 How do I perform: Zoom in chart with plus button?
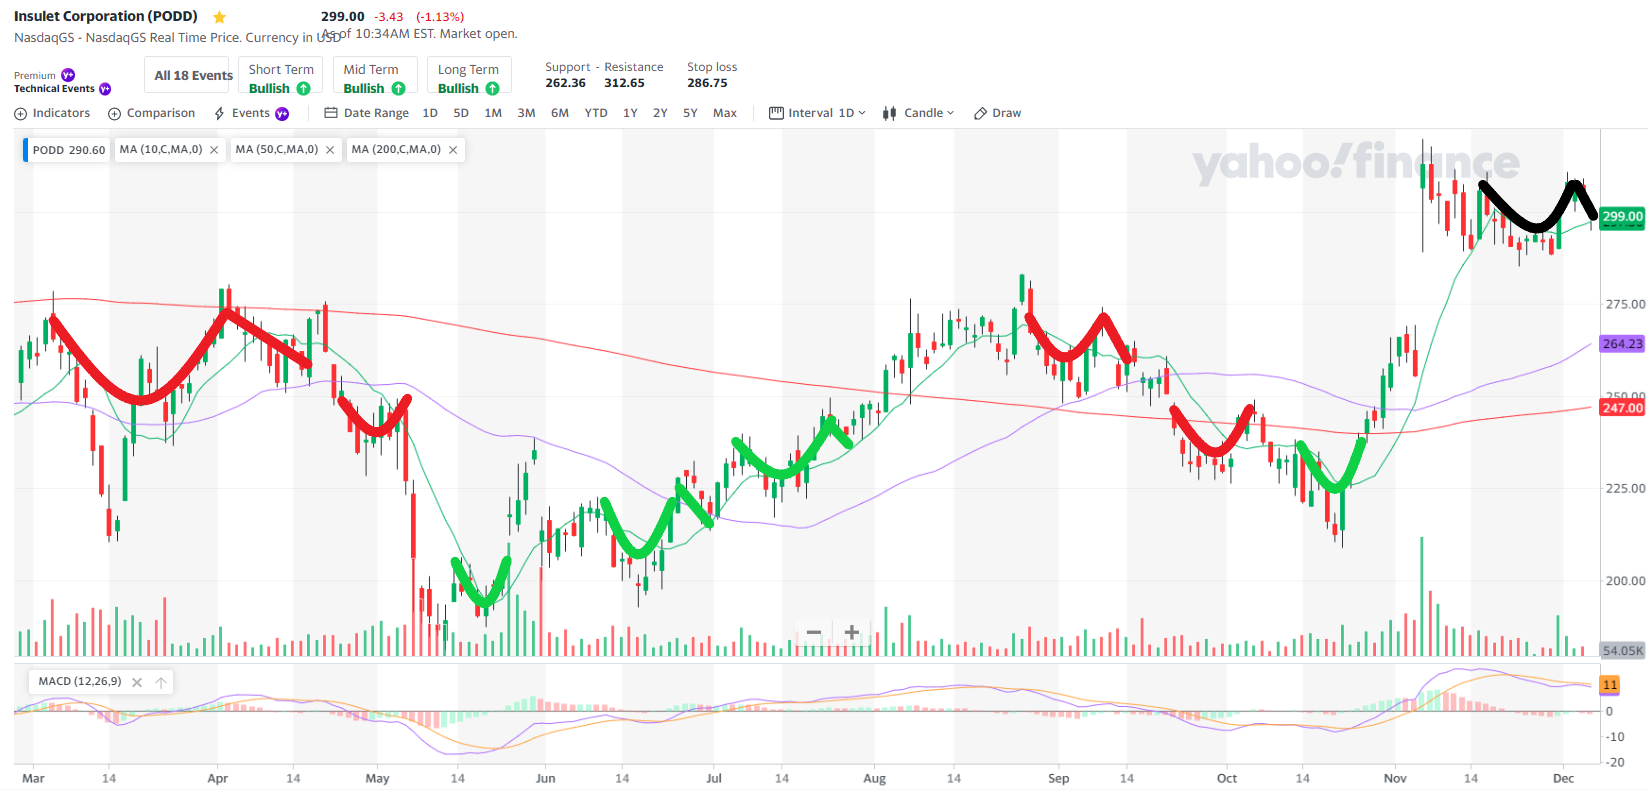point(852,632)
